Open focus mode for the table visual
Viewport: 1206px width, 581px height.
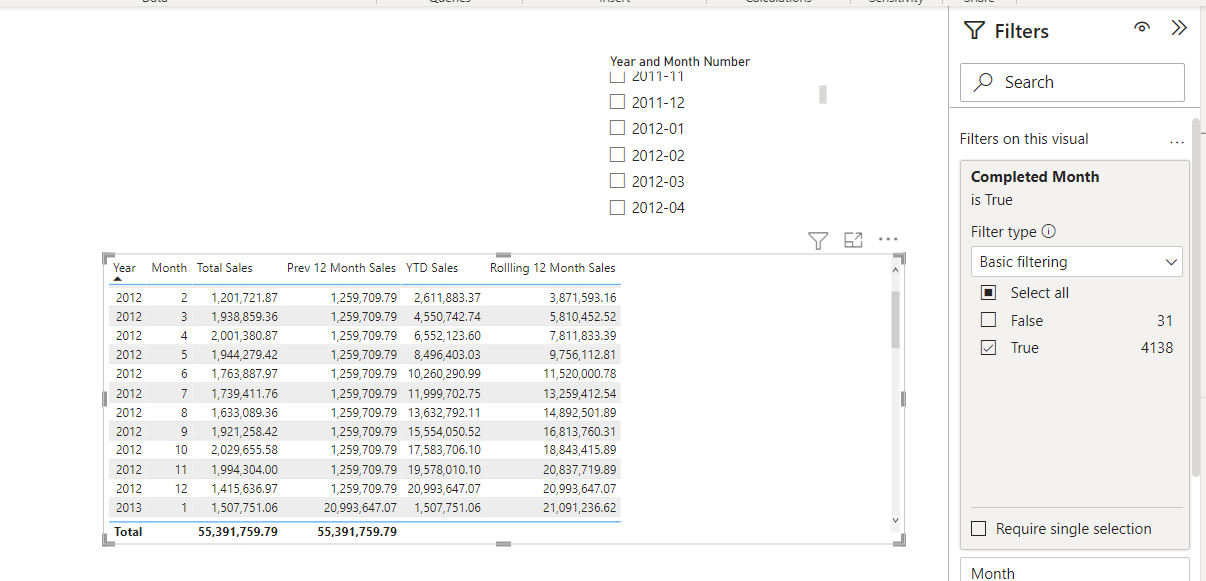click(853, 240)
